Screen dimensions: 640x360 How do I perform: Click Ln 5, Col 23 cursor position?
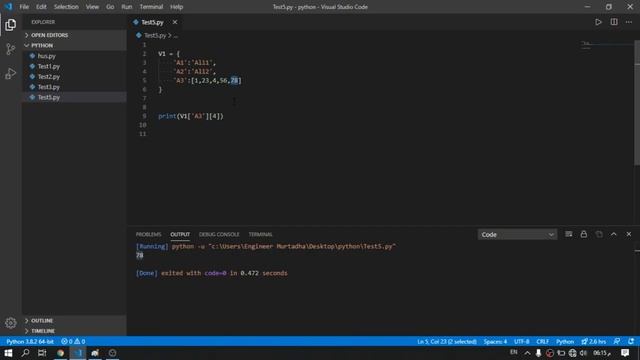click(447, 342)
